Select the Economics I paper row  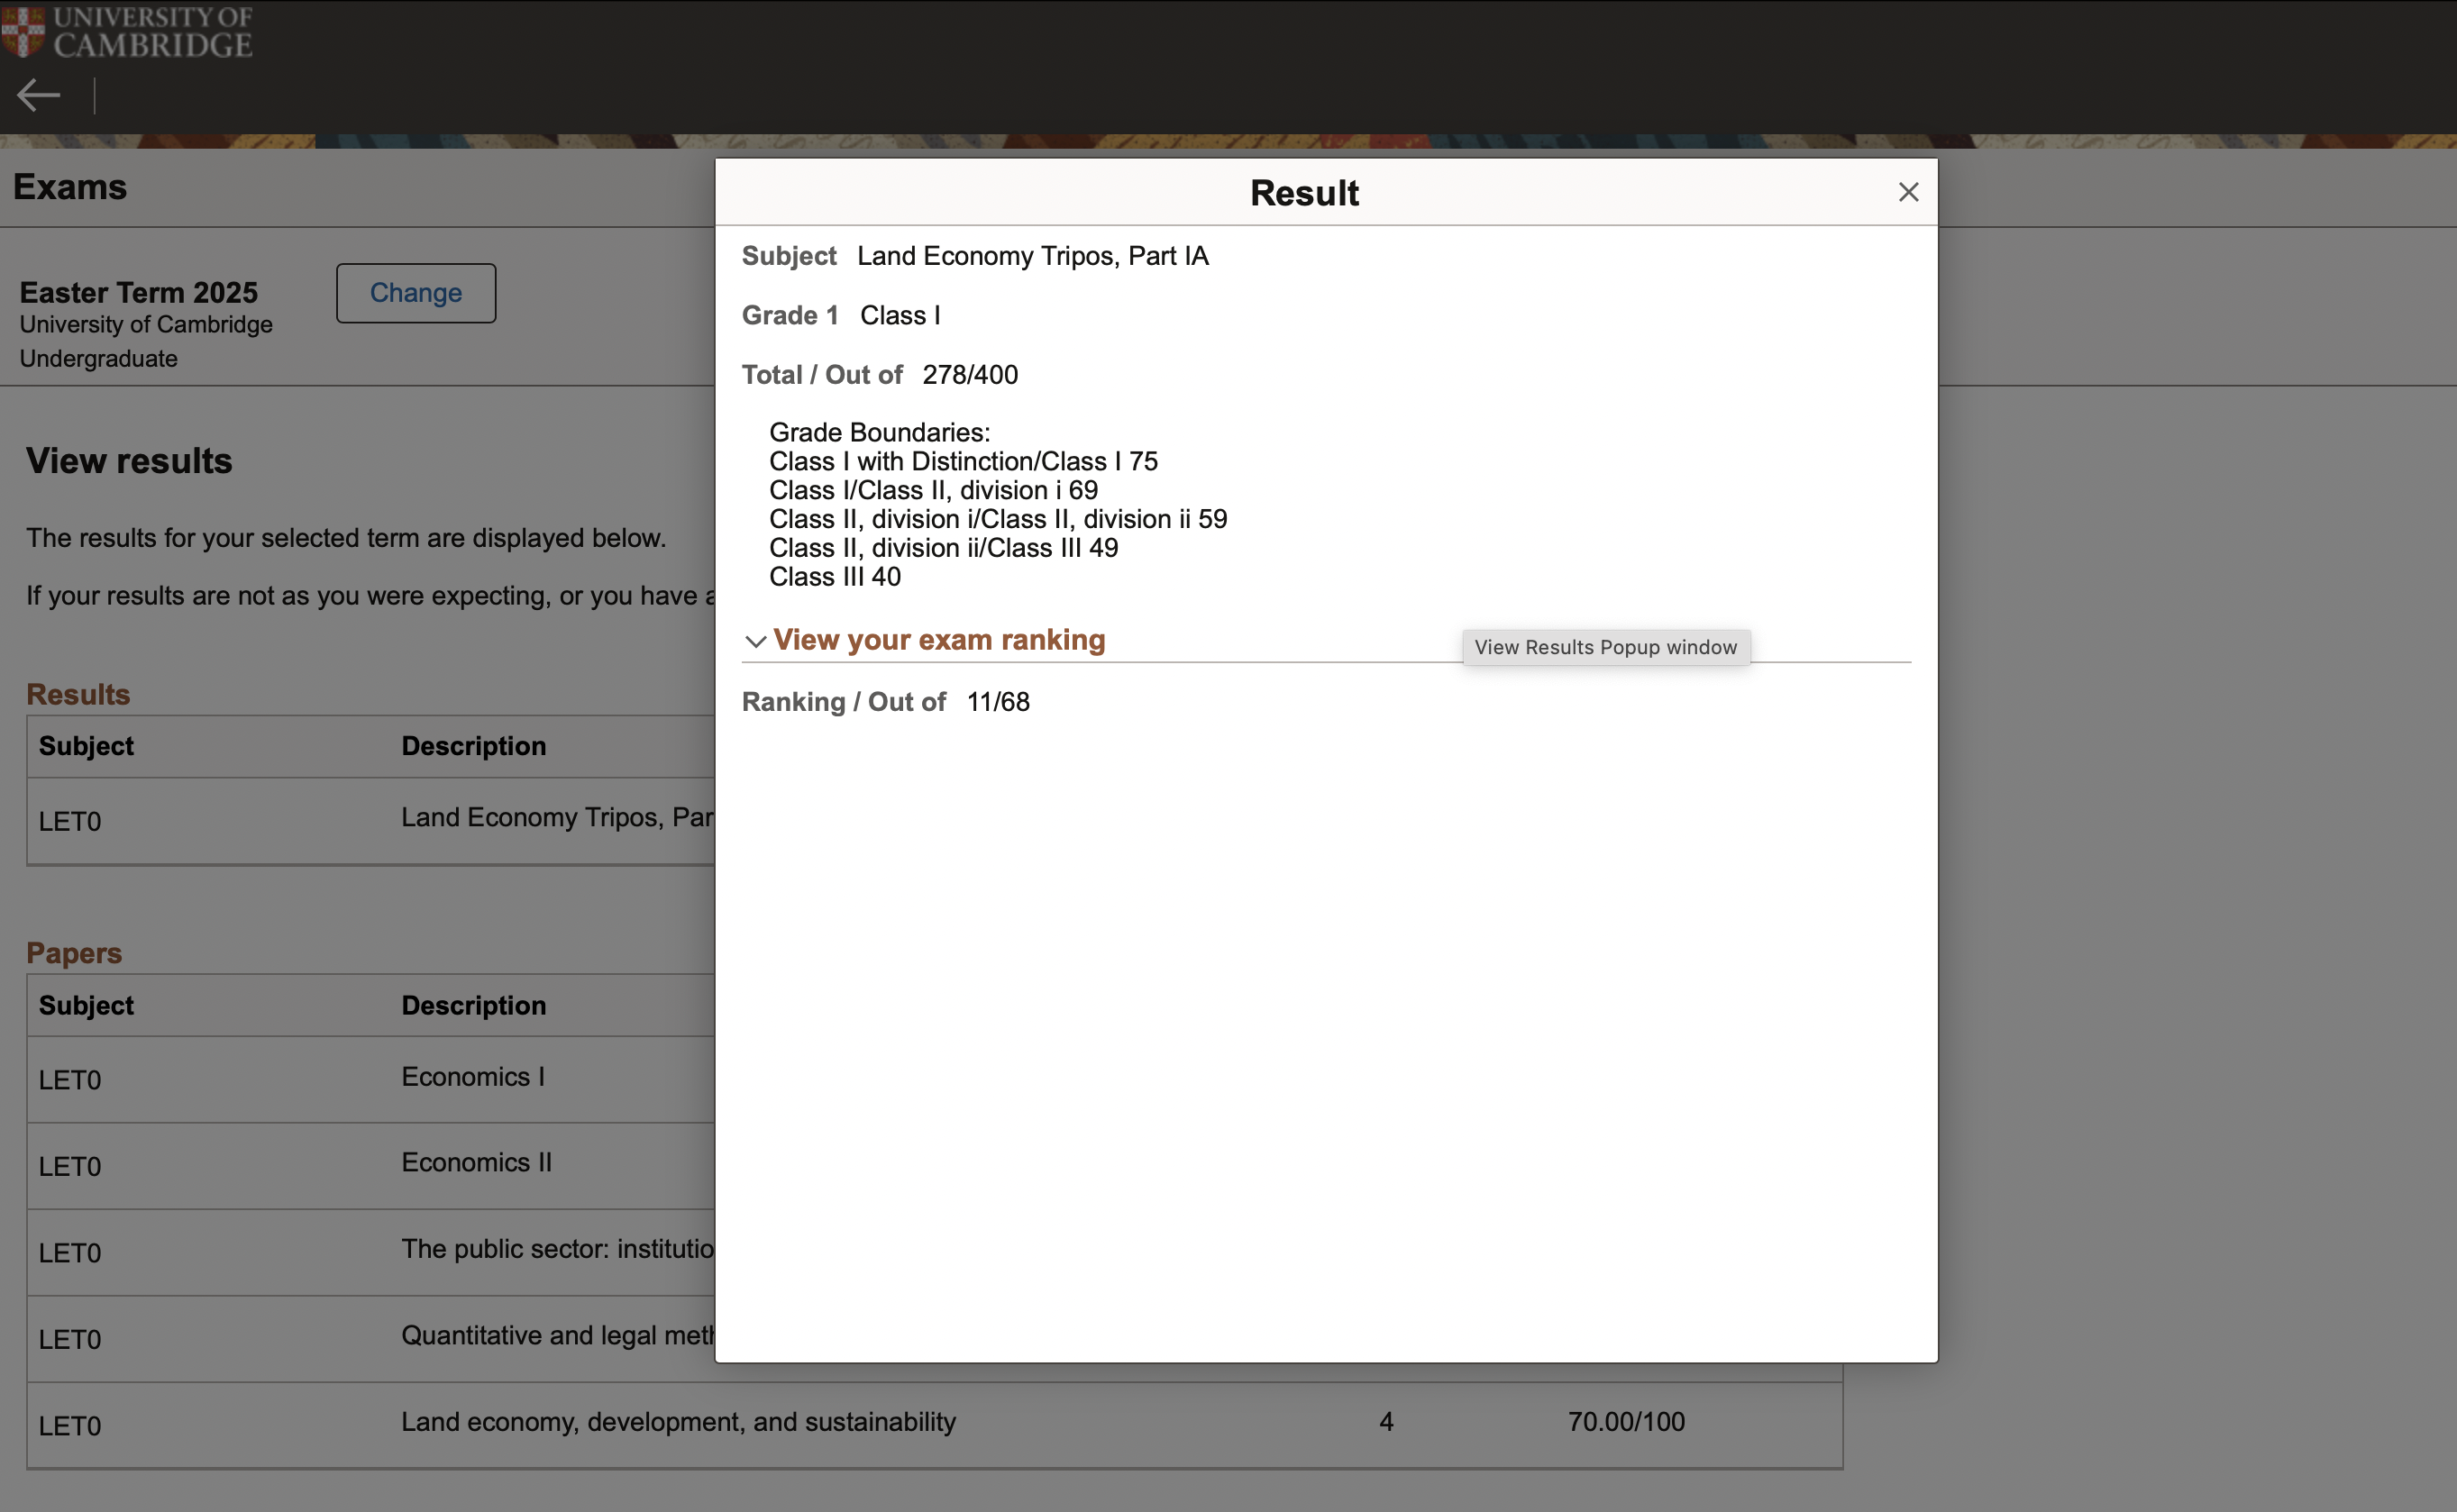(x=472, y=1077)
